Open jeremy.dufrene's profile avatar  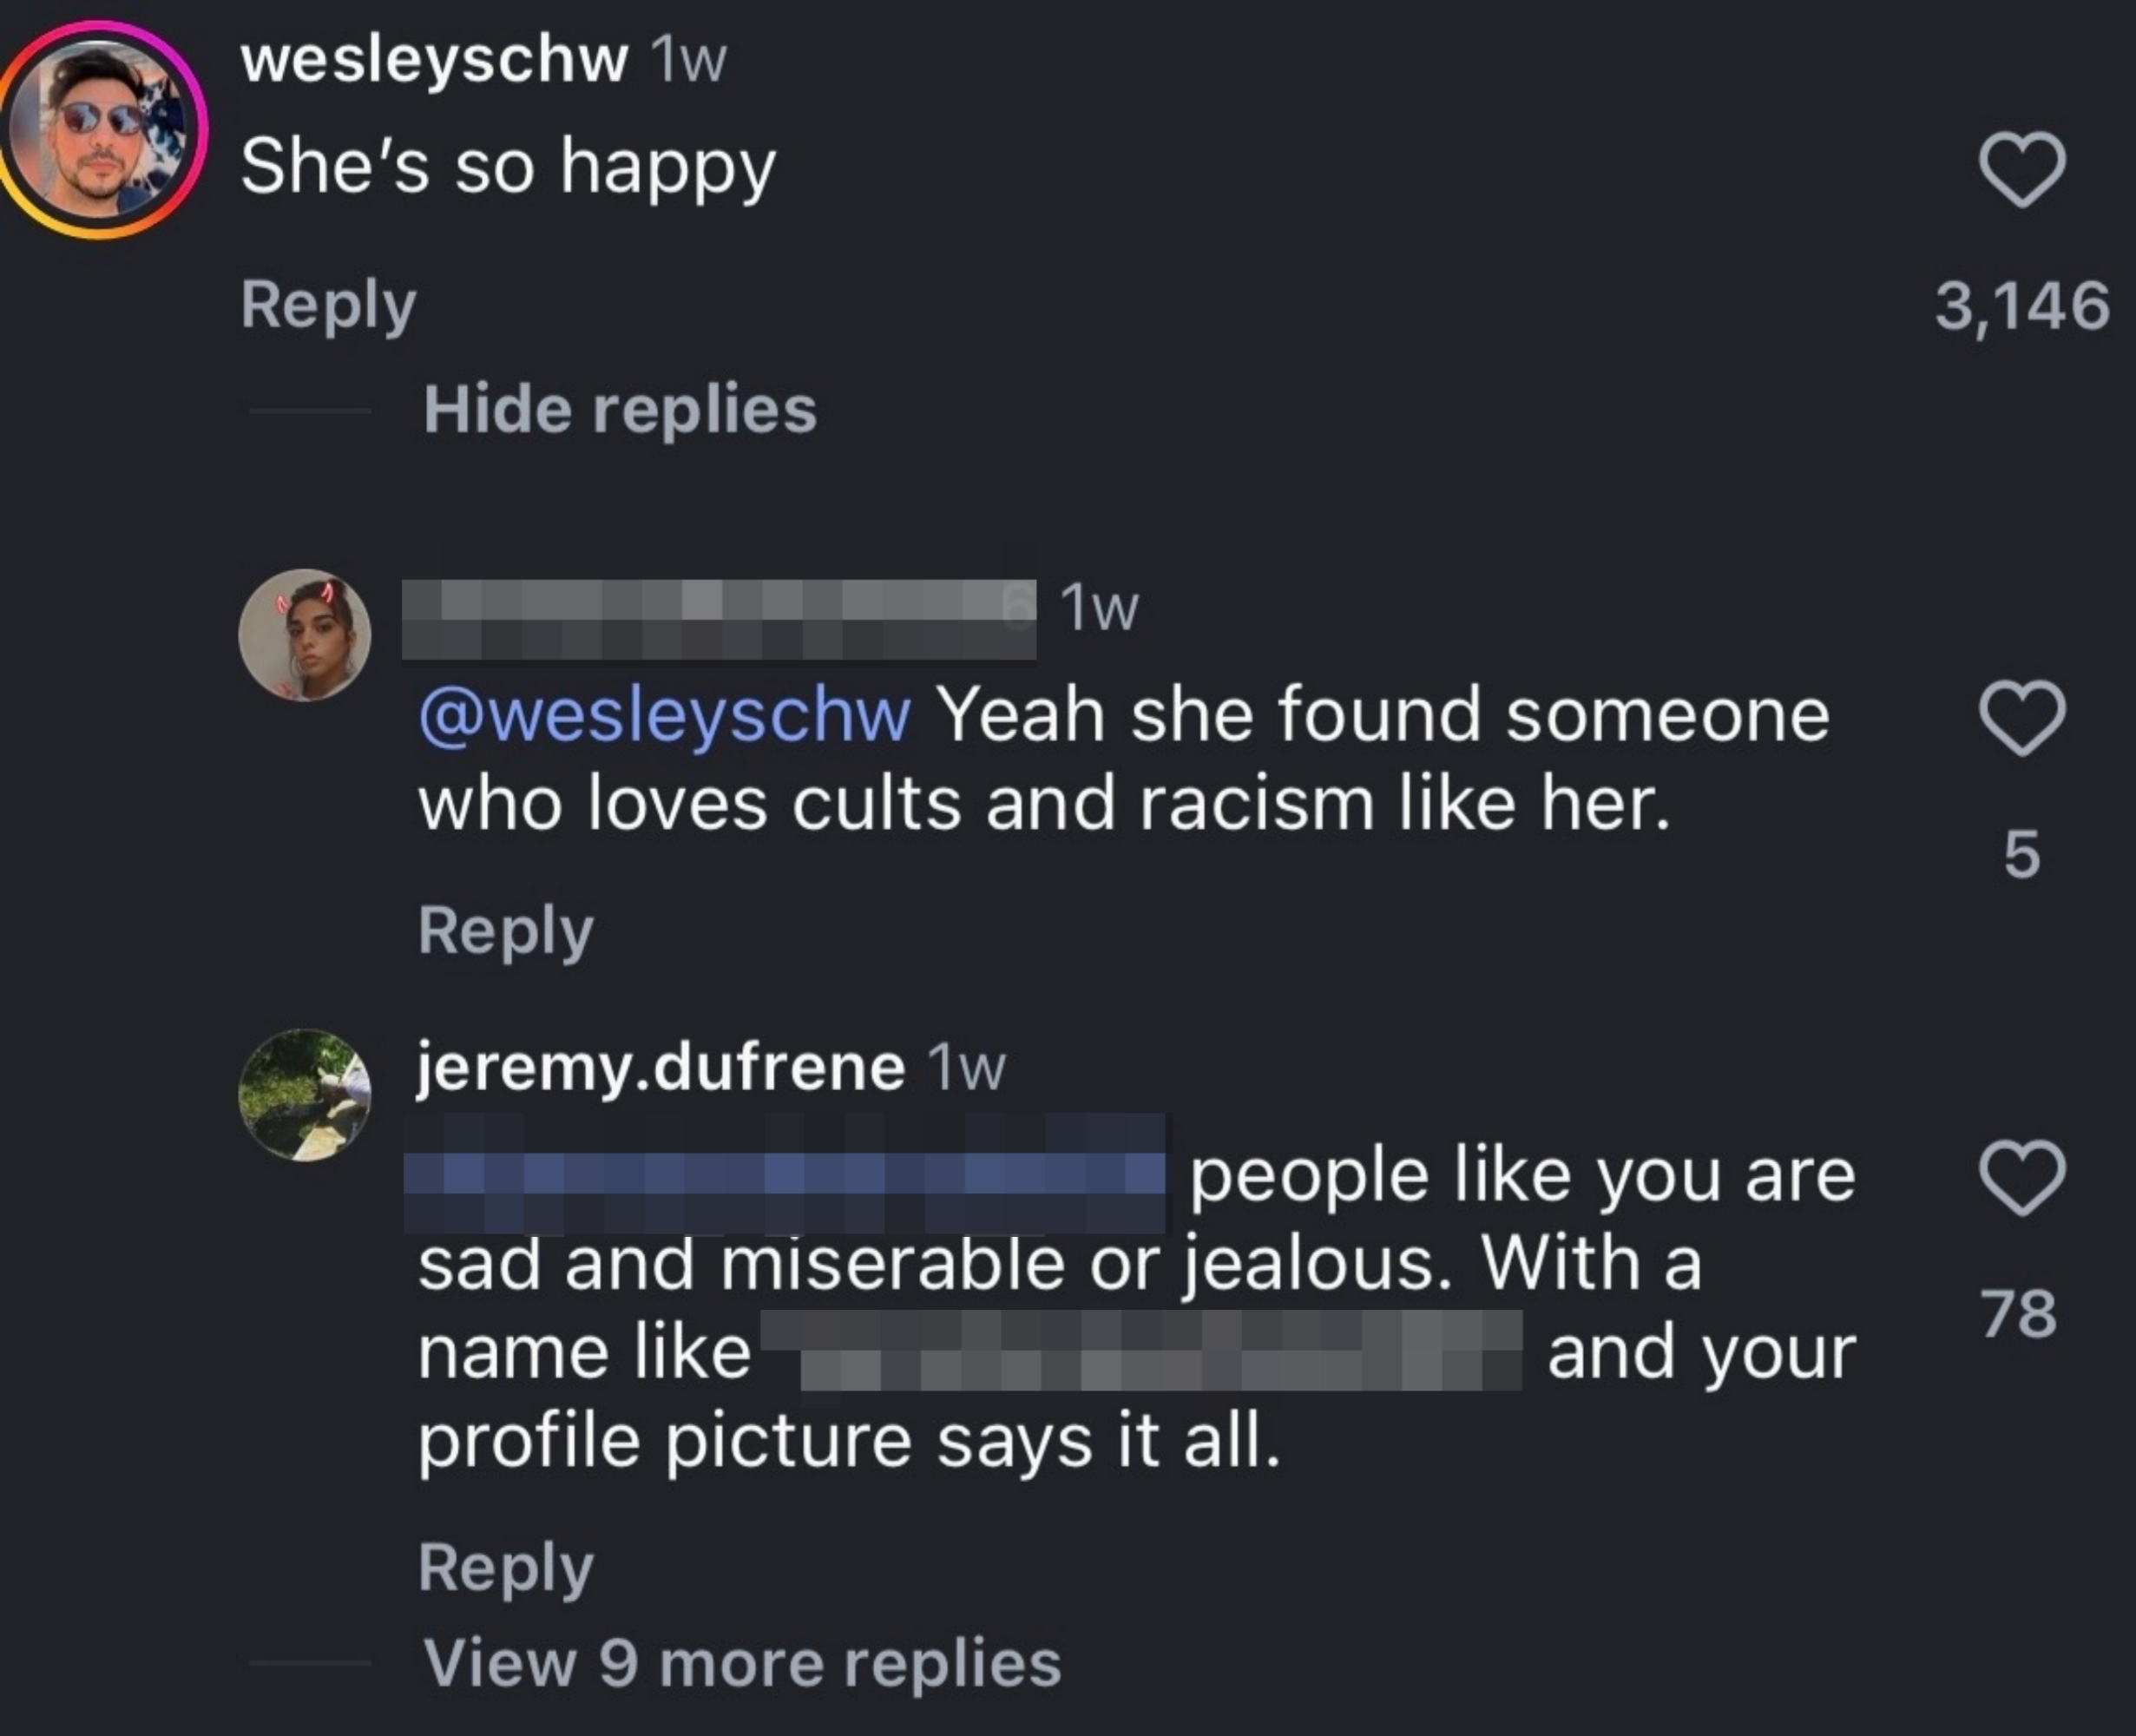click(x=305, y=1095)
